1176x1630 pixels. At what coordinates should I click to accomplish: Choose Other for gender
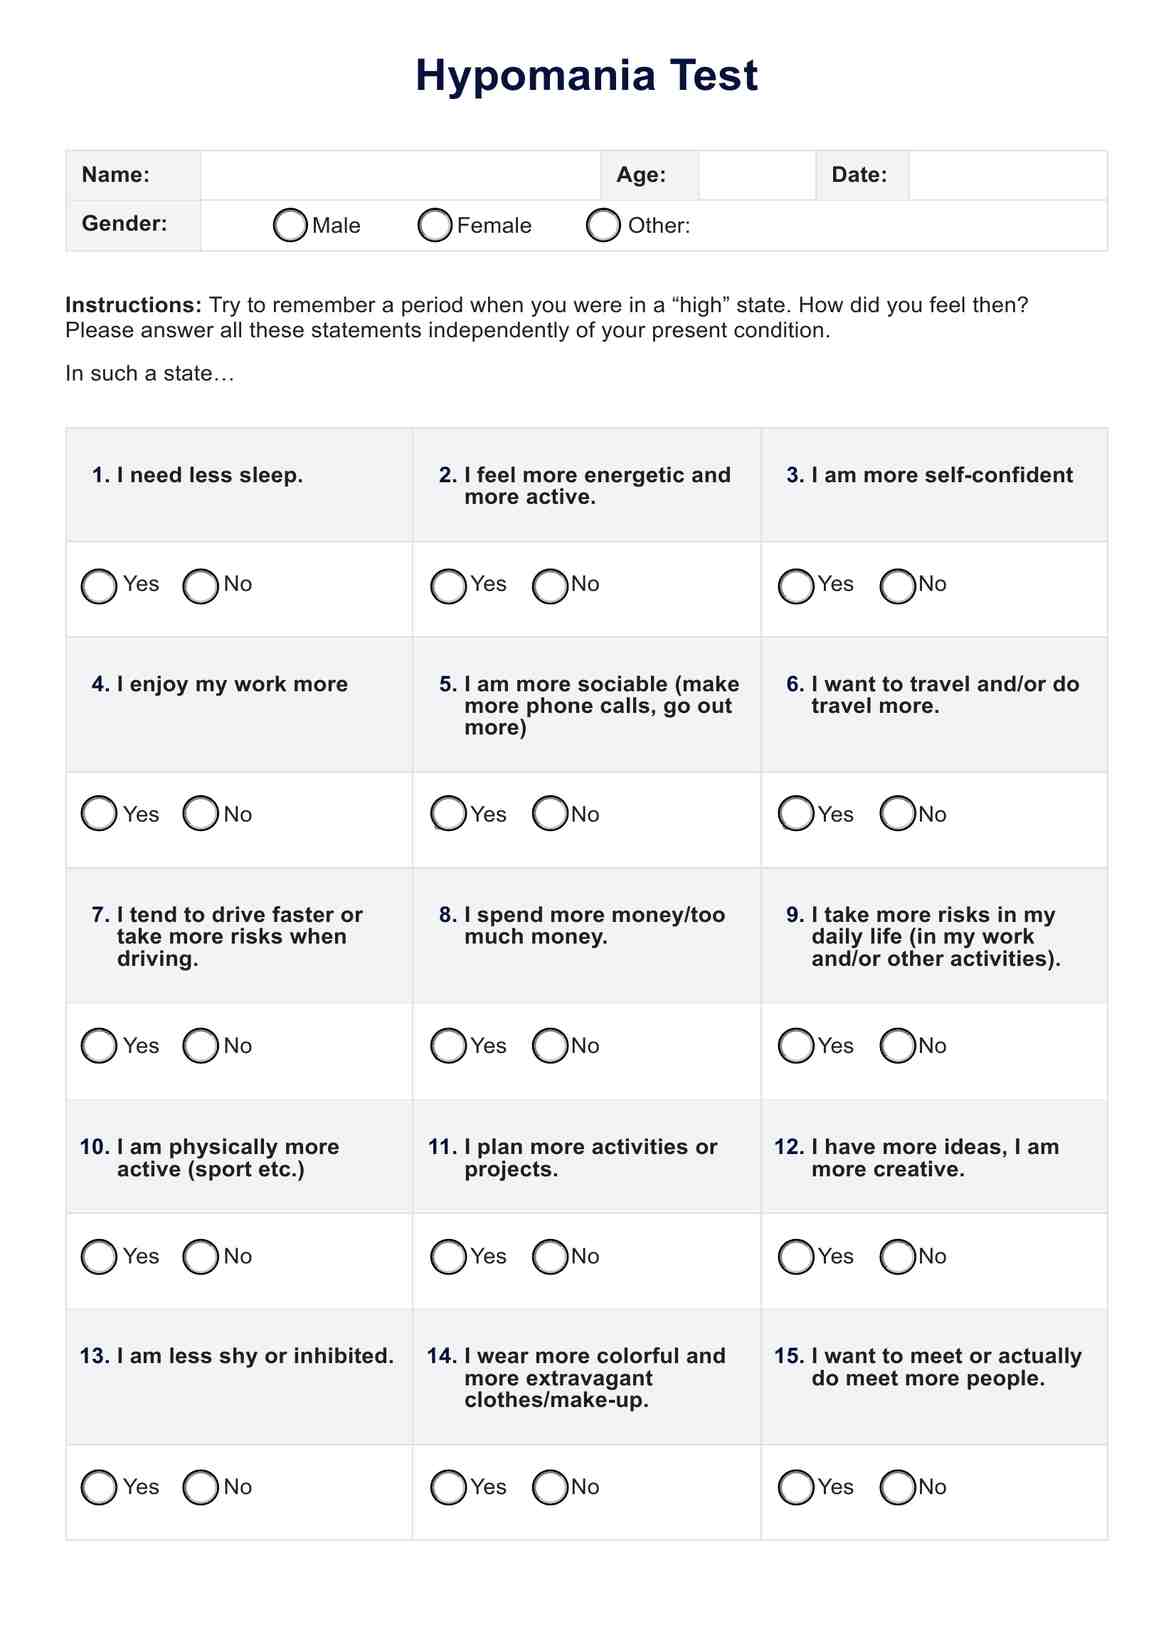tap(603, 226)
